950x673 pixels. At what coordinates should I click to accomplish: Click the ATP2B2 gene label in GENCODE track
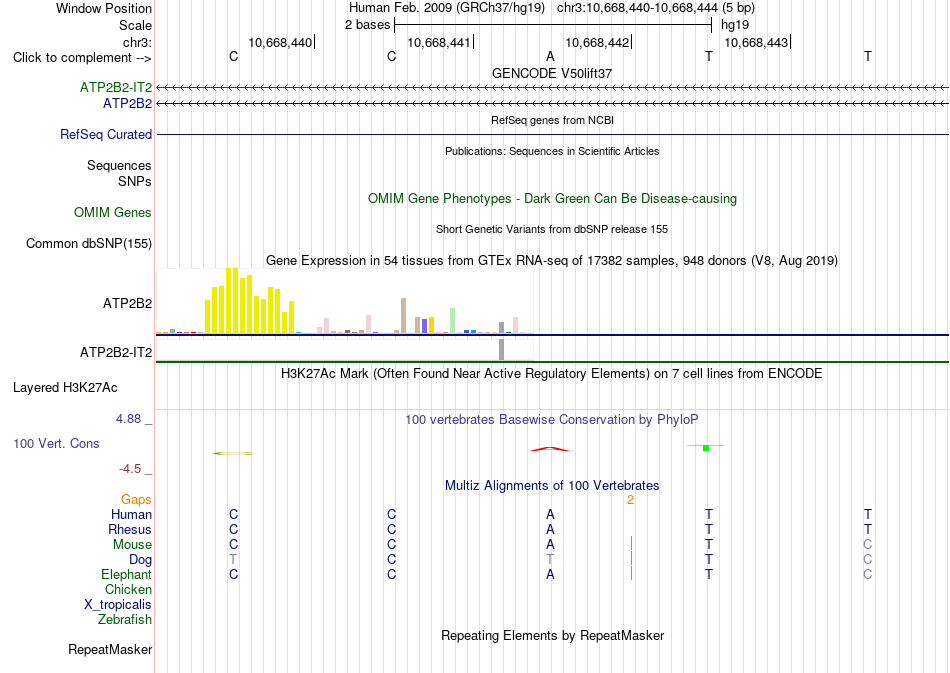127,104
